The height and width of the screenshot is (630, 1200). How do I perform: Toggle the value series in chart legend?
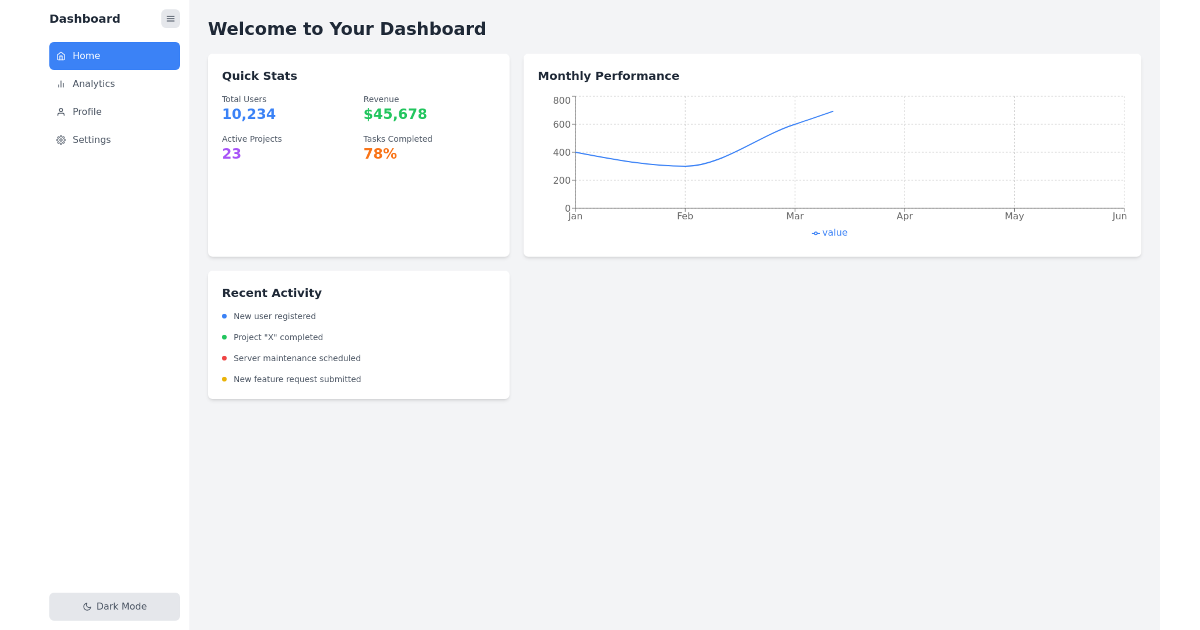tap(828, 232)
